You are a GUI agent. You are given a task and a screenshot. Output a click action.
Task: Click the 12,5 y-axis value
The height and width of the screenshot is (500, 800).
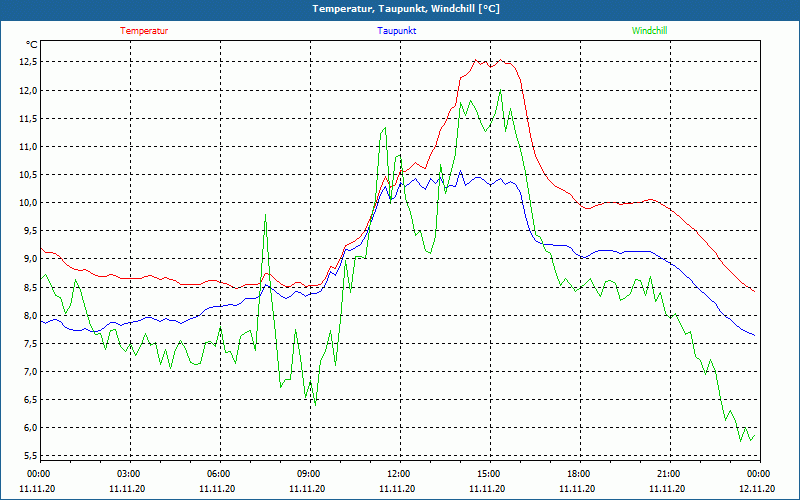pyautogui.click(x=29, y=62)
